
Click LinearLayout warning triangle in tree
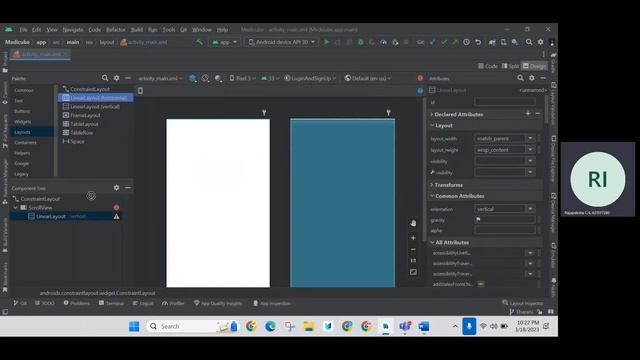pyautogui.click(x=116, y=217)
